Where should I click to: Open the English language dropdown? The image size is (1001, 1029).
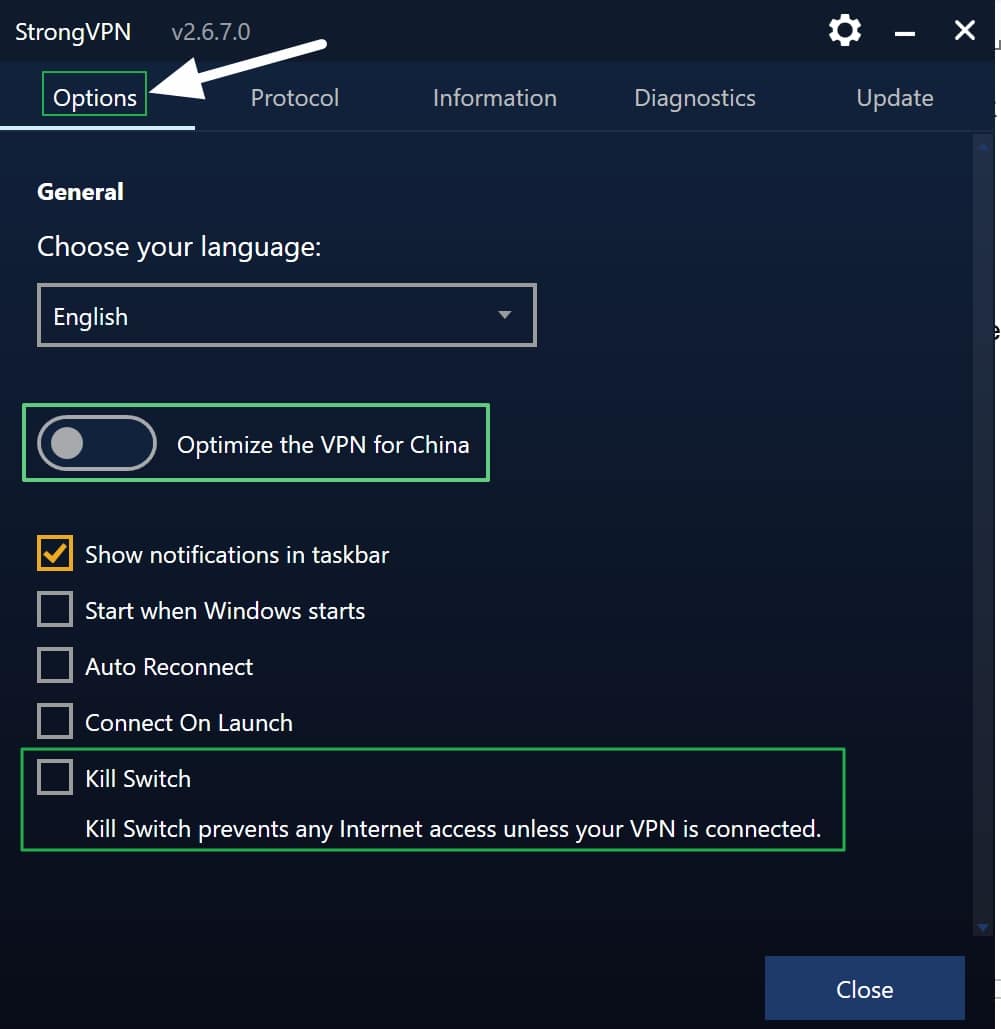click(287, 315)
